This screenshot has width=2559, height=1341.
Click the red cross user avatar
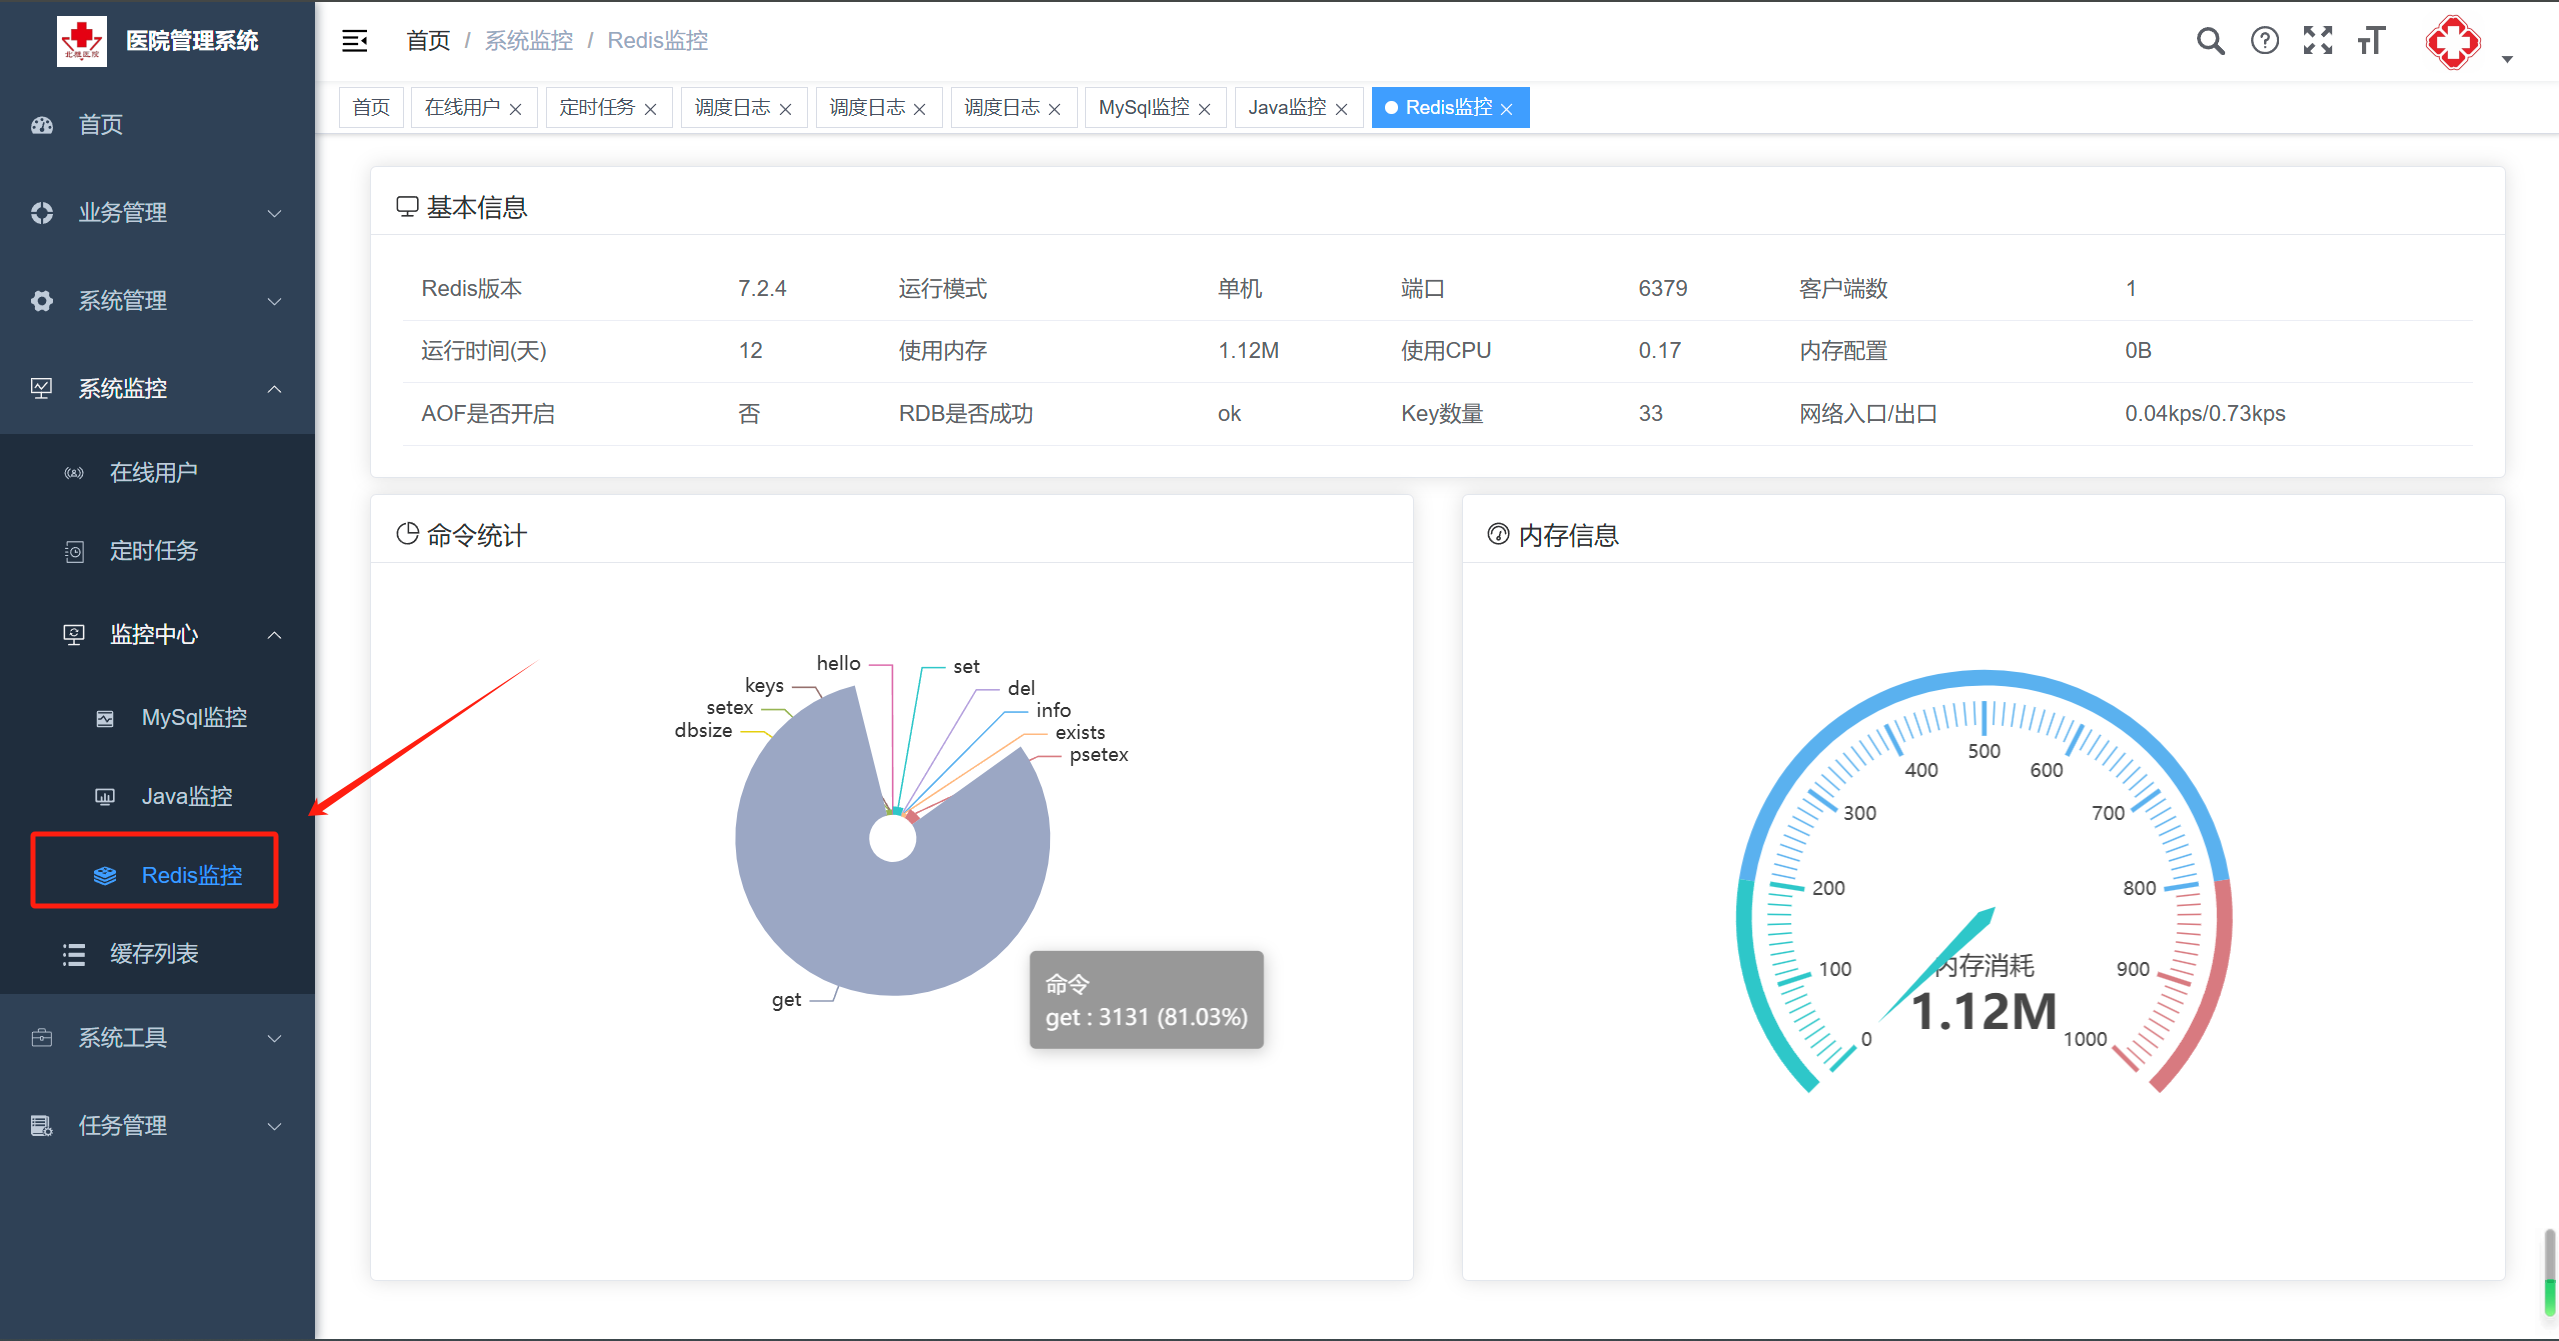[x=2452, y=42]
